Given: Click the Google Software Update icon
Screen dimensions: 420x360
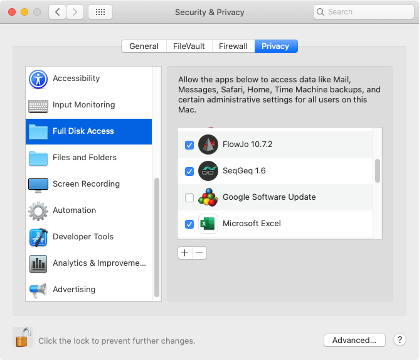Looking at the screenshot, I should coord(208,197).
